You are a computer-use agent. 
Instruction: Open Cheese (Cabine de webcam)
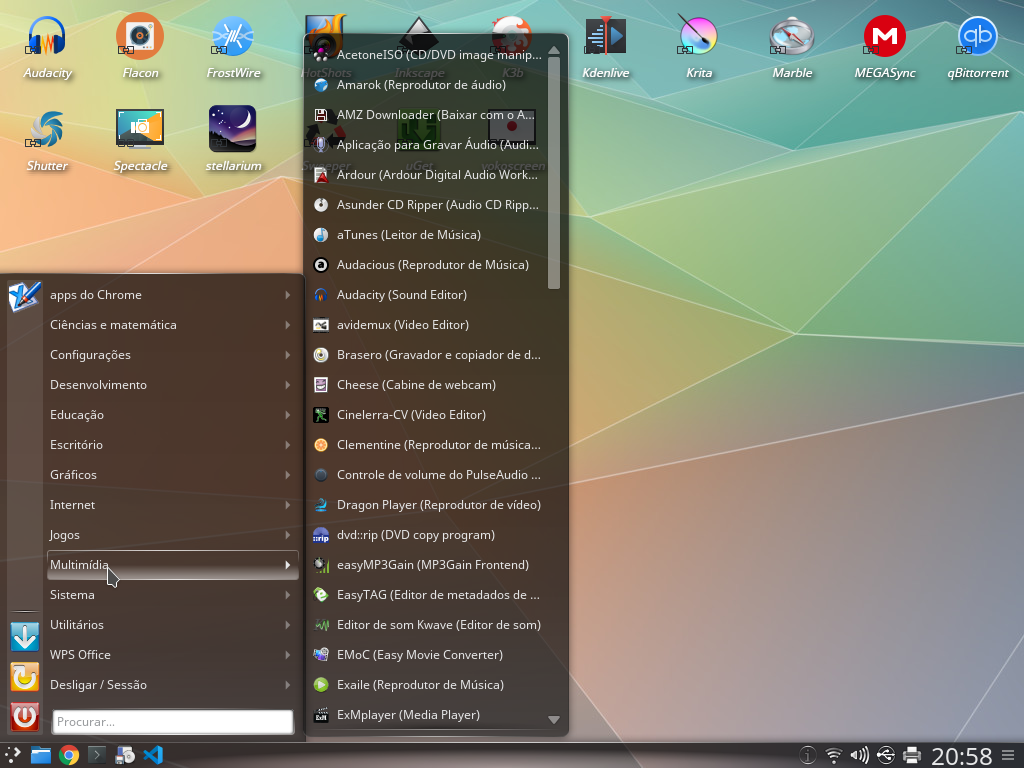428,385
